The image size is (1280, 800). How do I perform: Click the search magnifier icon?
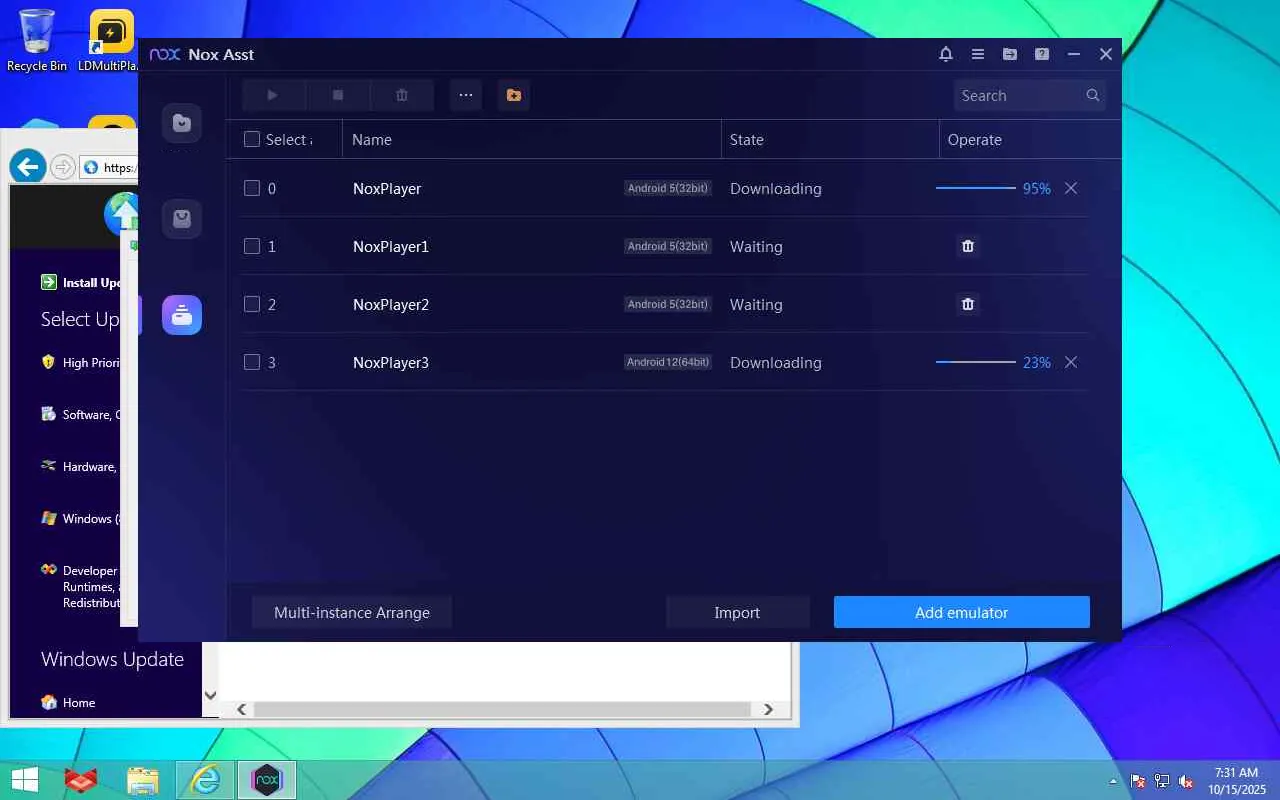[x=1093, y=95]
